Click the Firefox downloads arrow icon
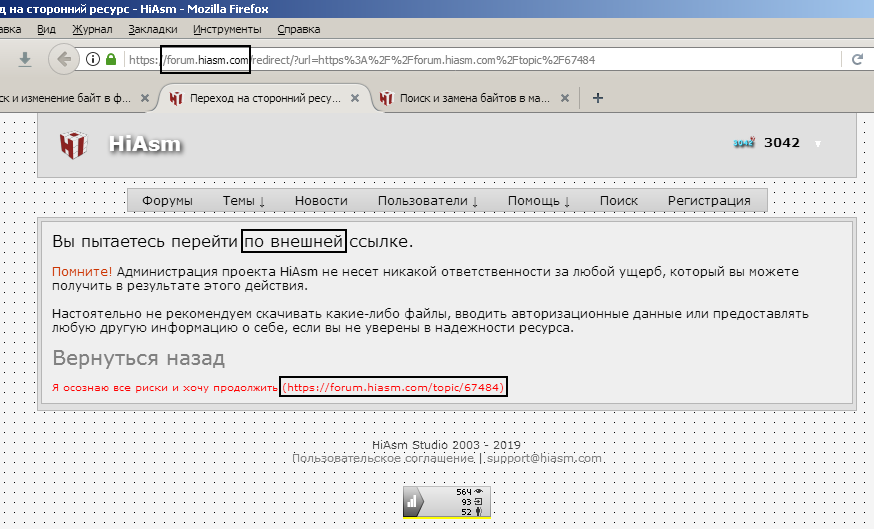 (x=25, y=59)
